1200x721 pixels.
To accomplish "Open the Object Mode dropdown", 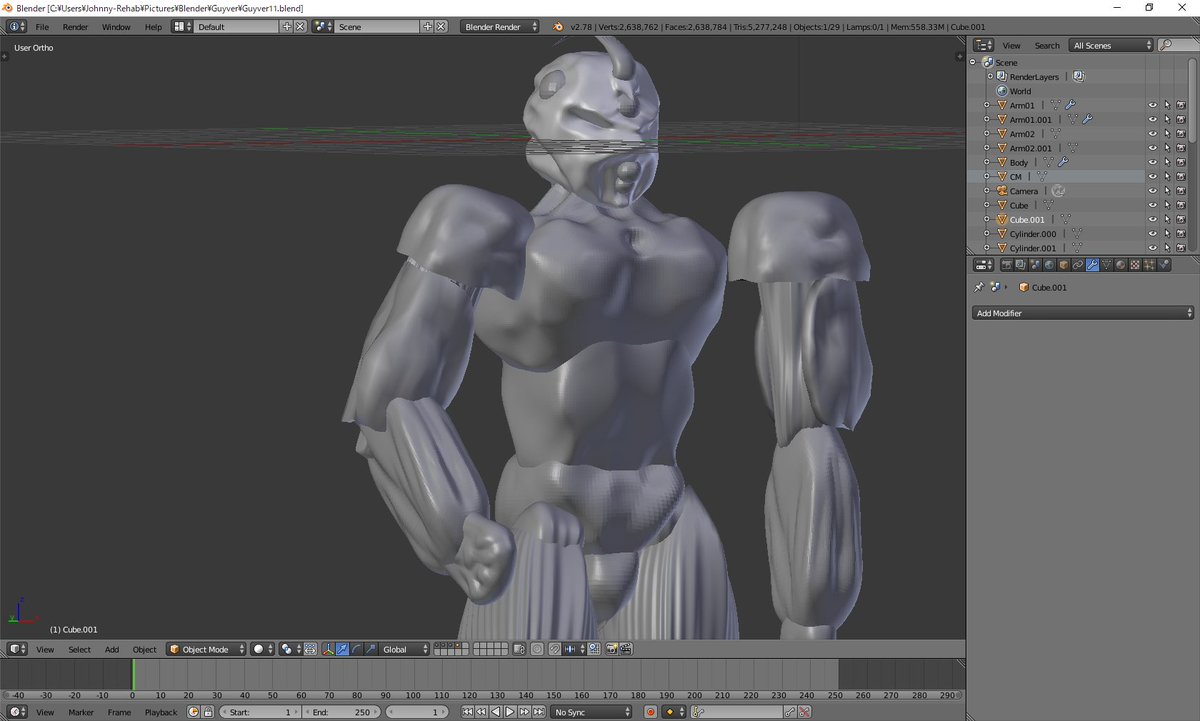I will pos(206,649).
